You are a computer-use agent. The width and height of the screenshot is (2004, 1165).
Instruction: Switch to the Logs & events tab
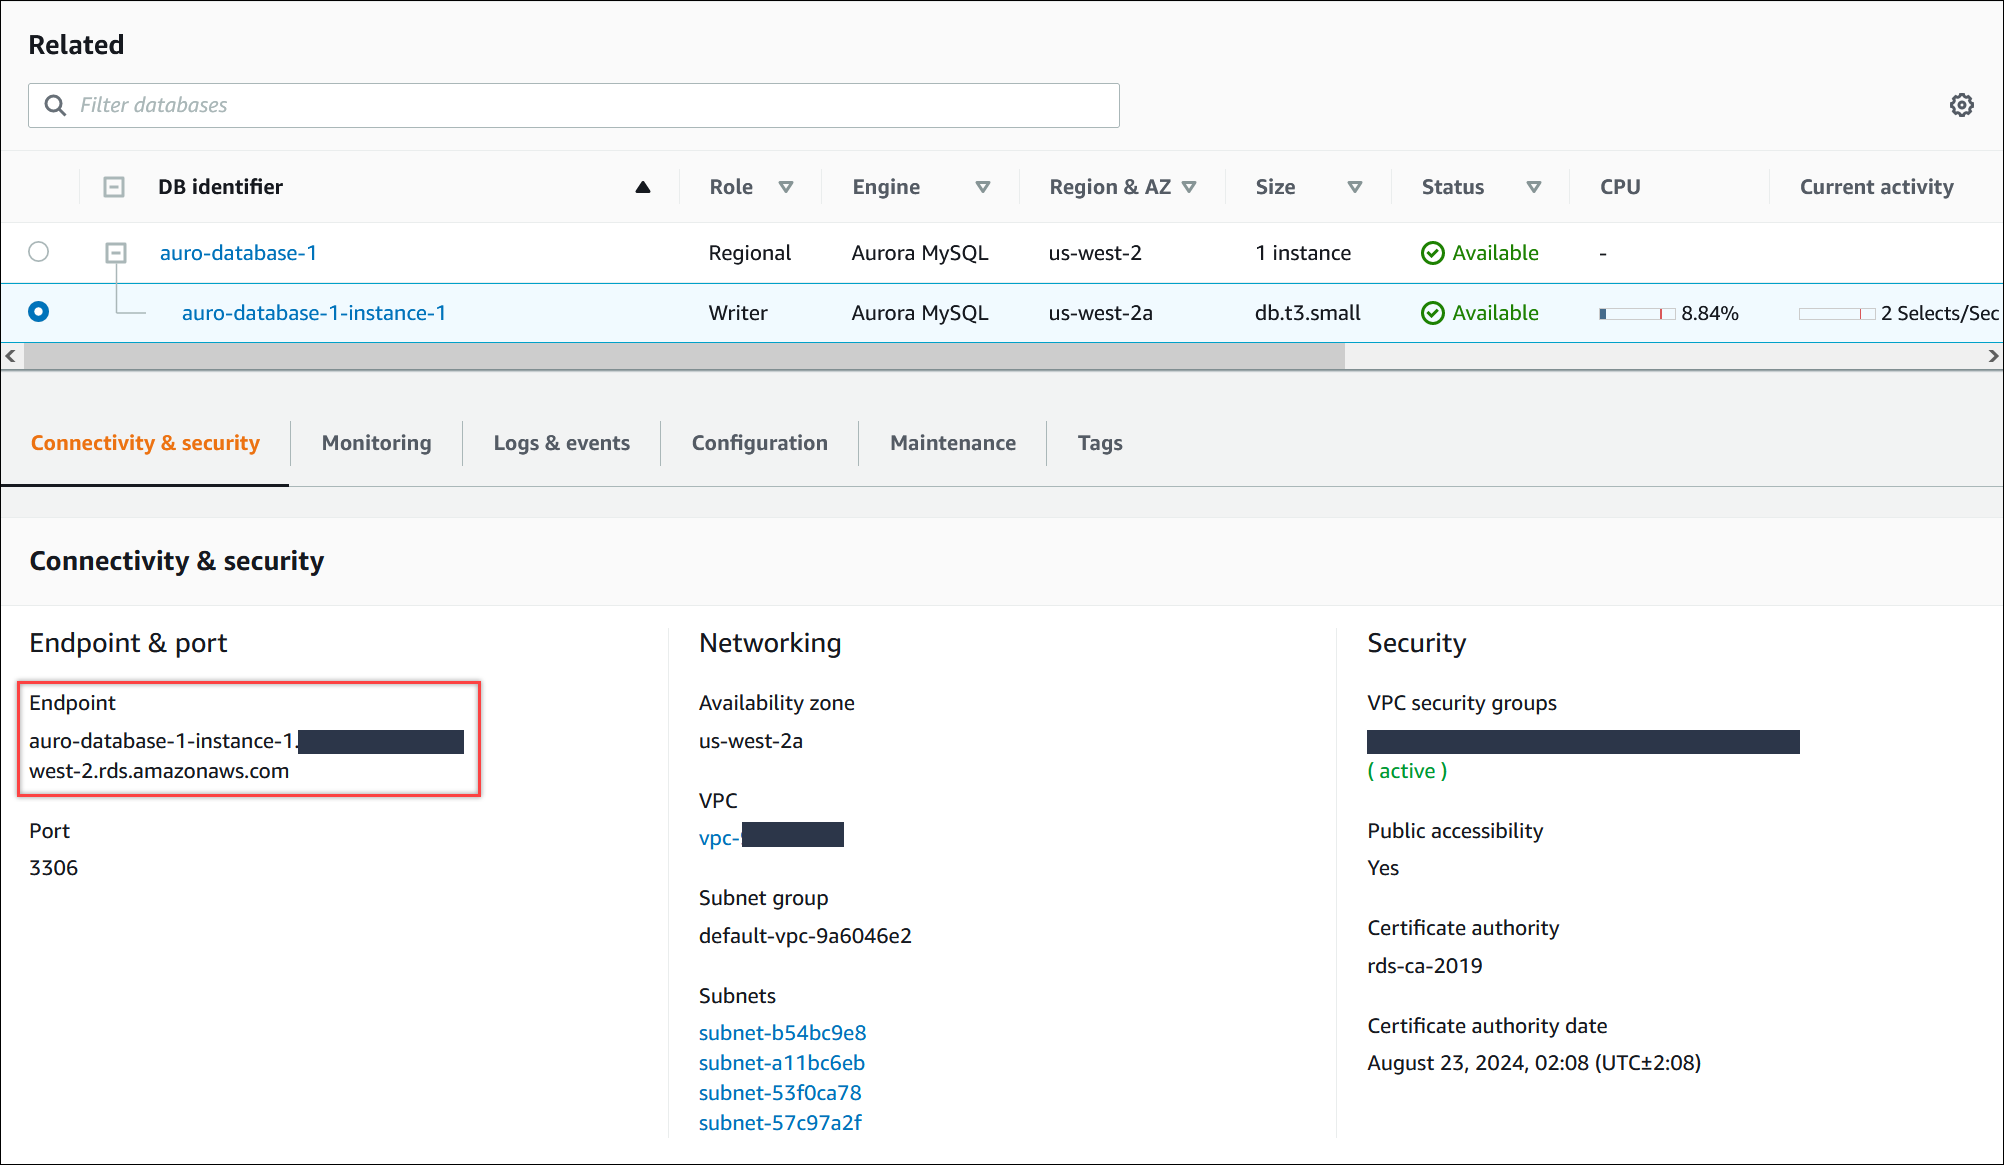pyautogui.click(x=561, y=443)
